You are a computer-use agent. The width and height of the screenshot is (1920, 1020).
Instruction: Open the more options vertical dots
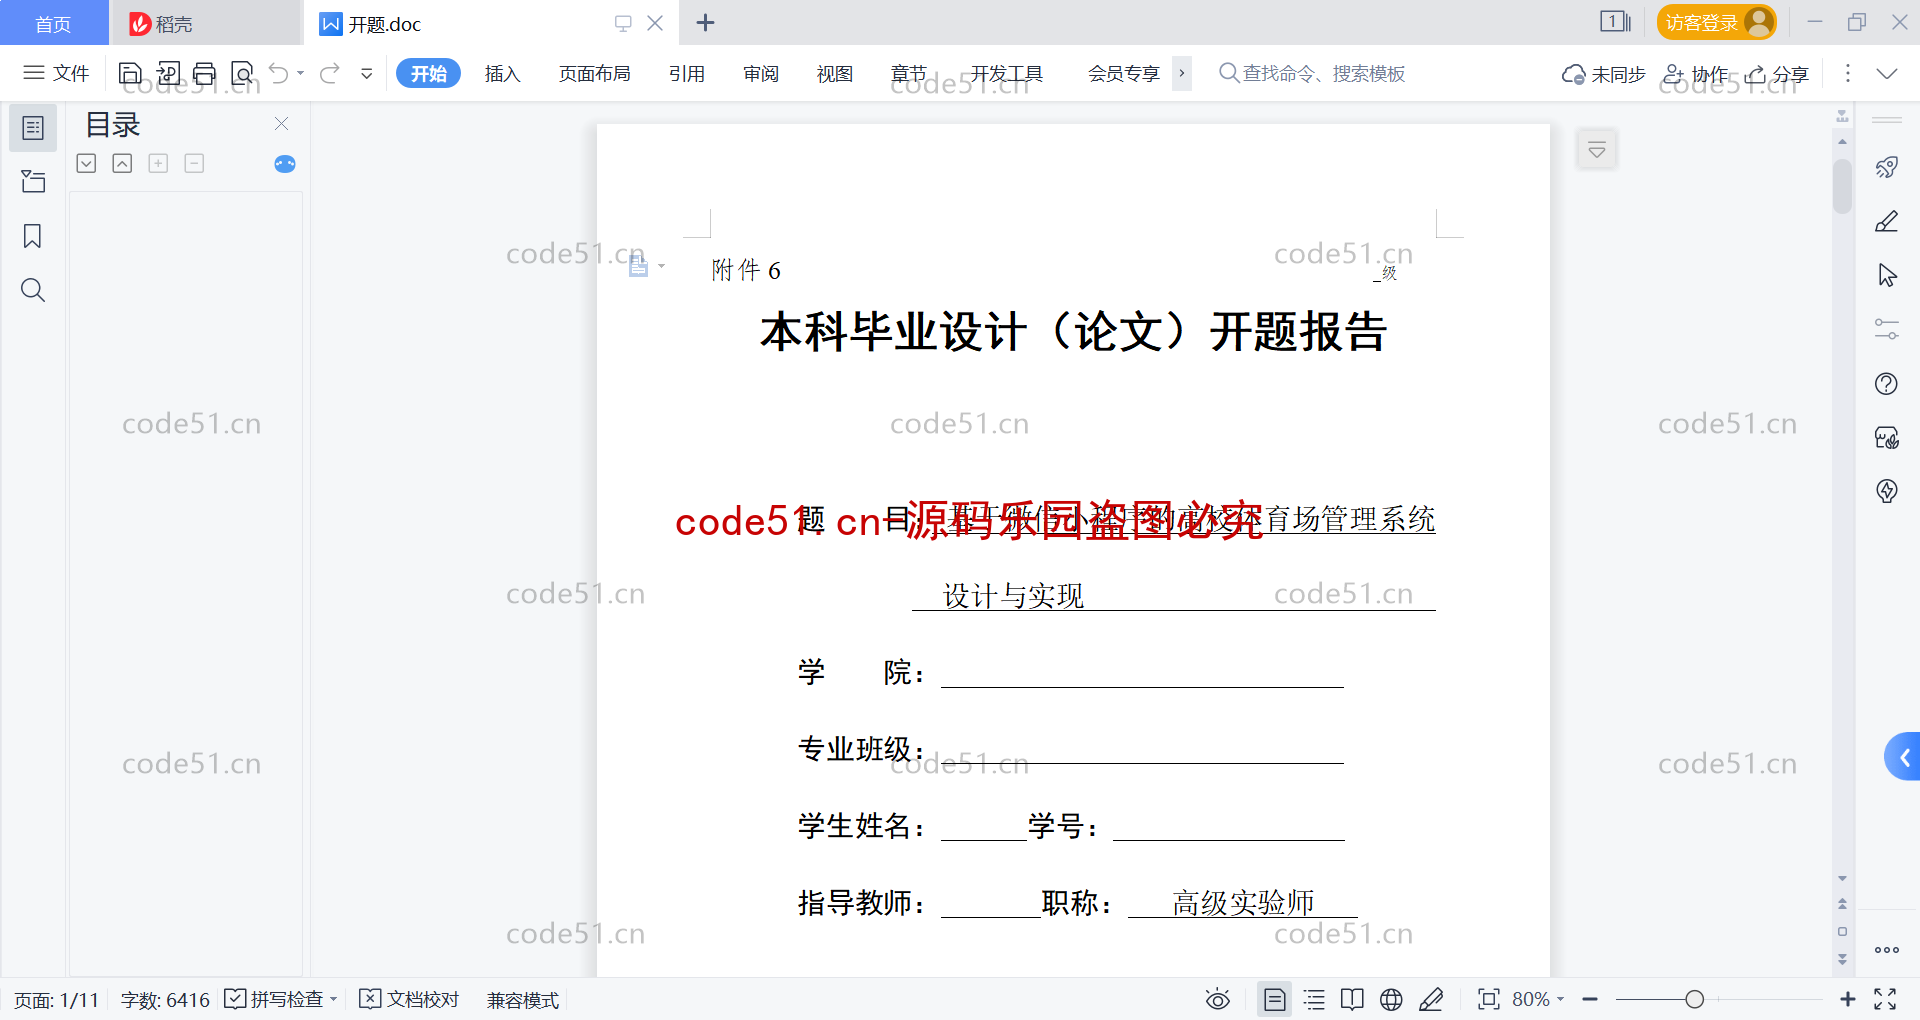1848,73
